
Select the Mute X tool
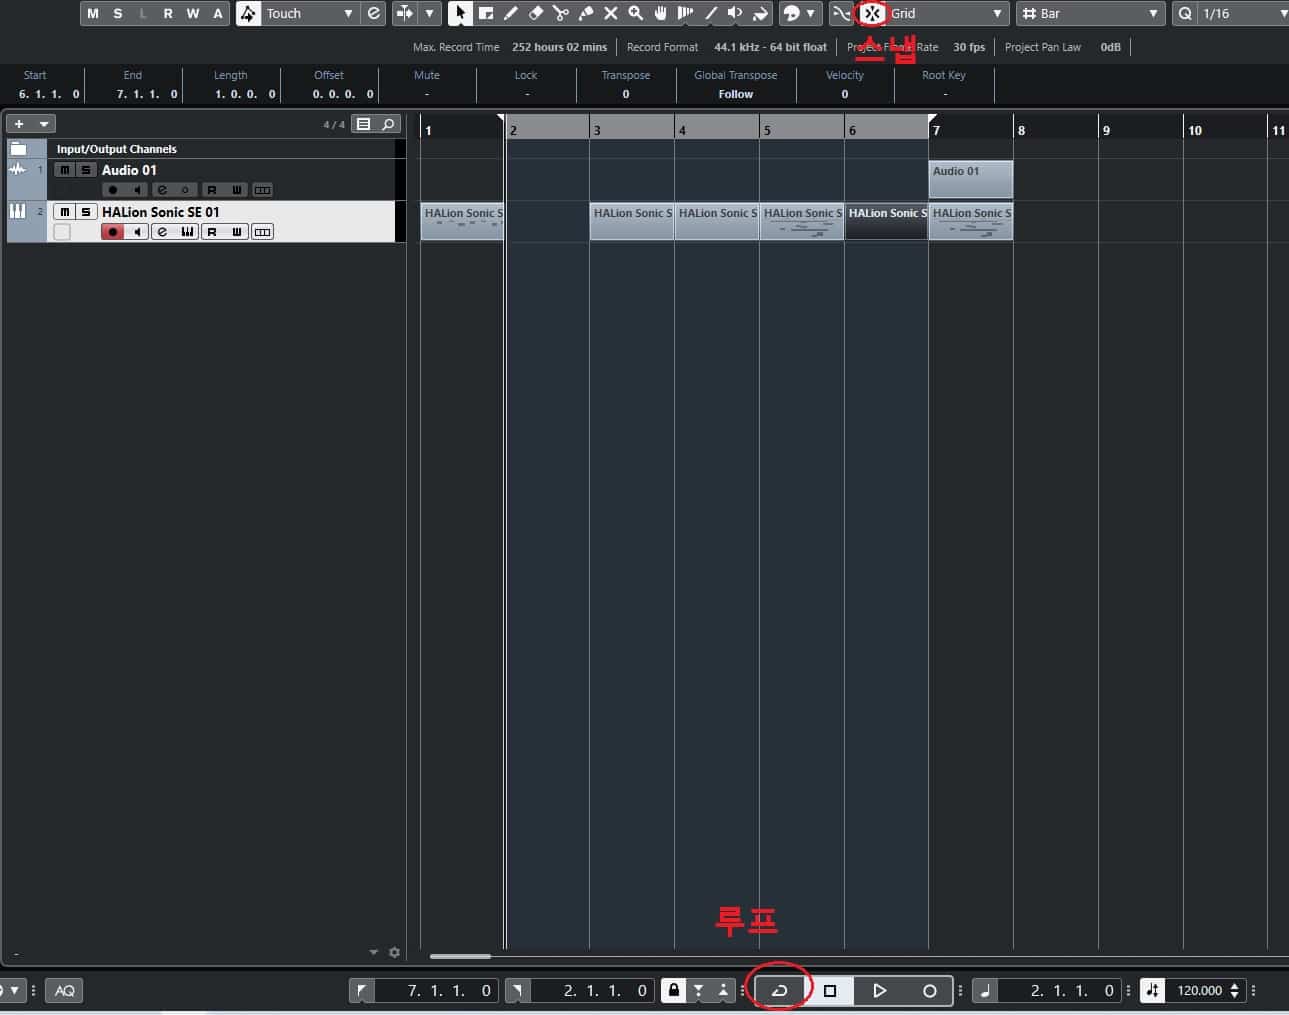point(611,13)
